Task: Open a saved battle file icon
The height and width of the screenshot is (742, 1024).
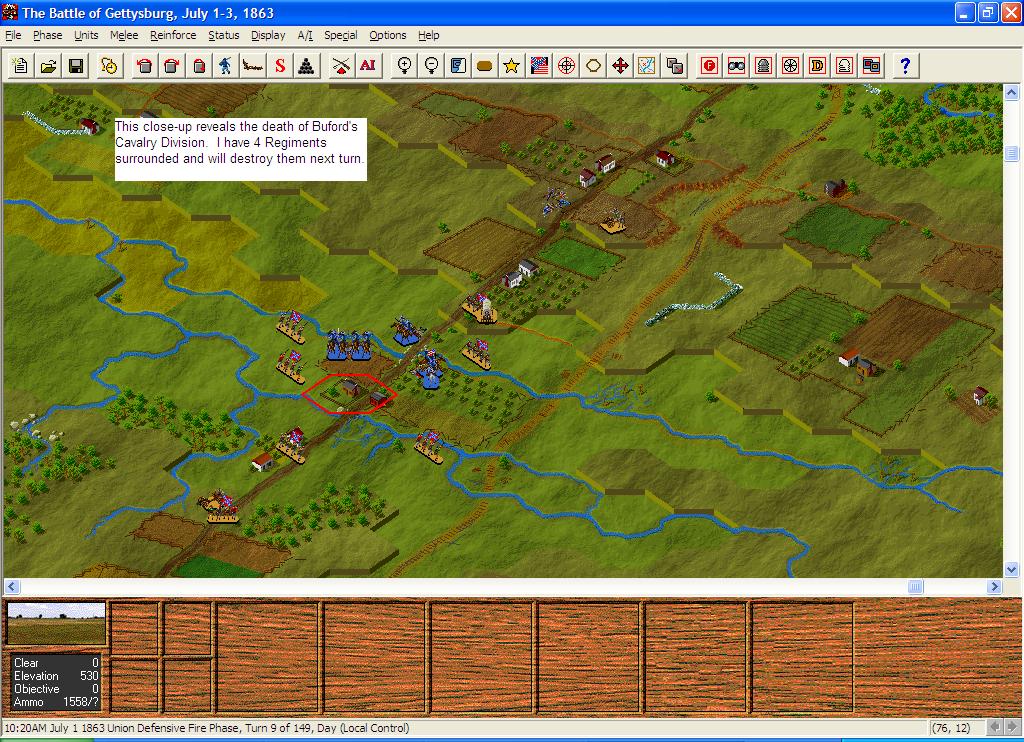Action: pyautogui.click(x=48, y=65)
